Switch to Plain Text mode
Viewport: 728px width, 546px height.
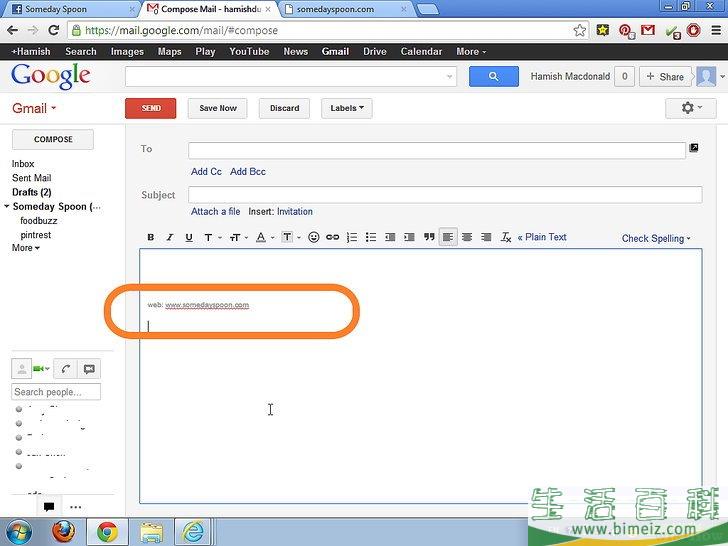pos(542,237)
